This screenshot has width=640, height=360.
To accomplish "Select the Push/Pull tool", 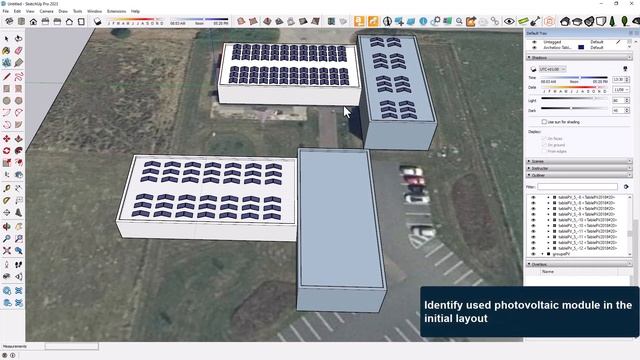I will (18, 139).
